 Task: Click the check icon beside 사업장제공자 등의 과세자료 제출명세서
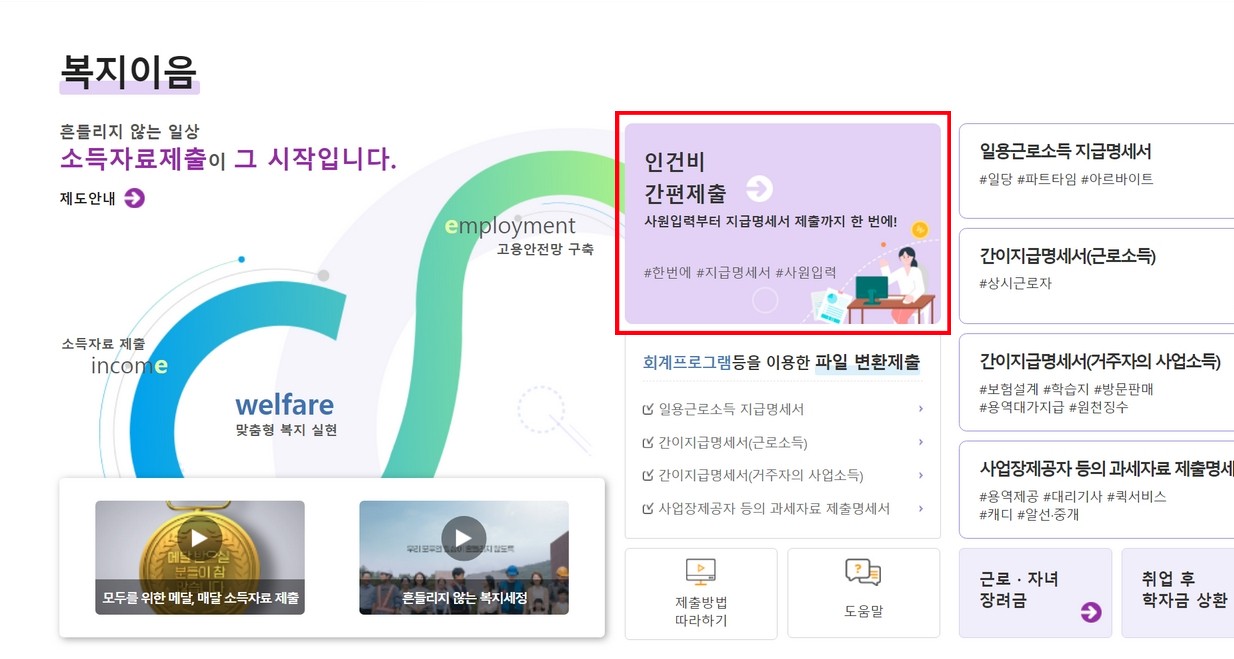(648, 508)
